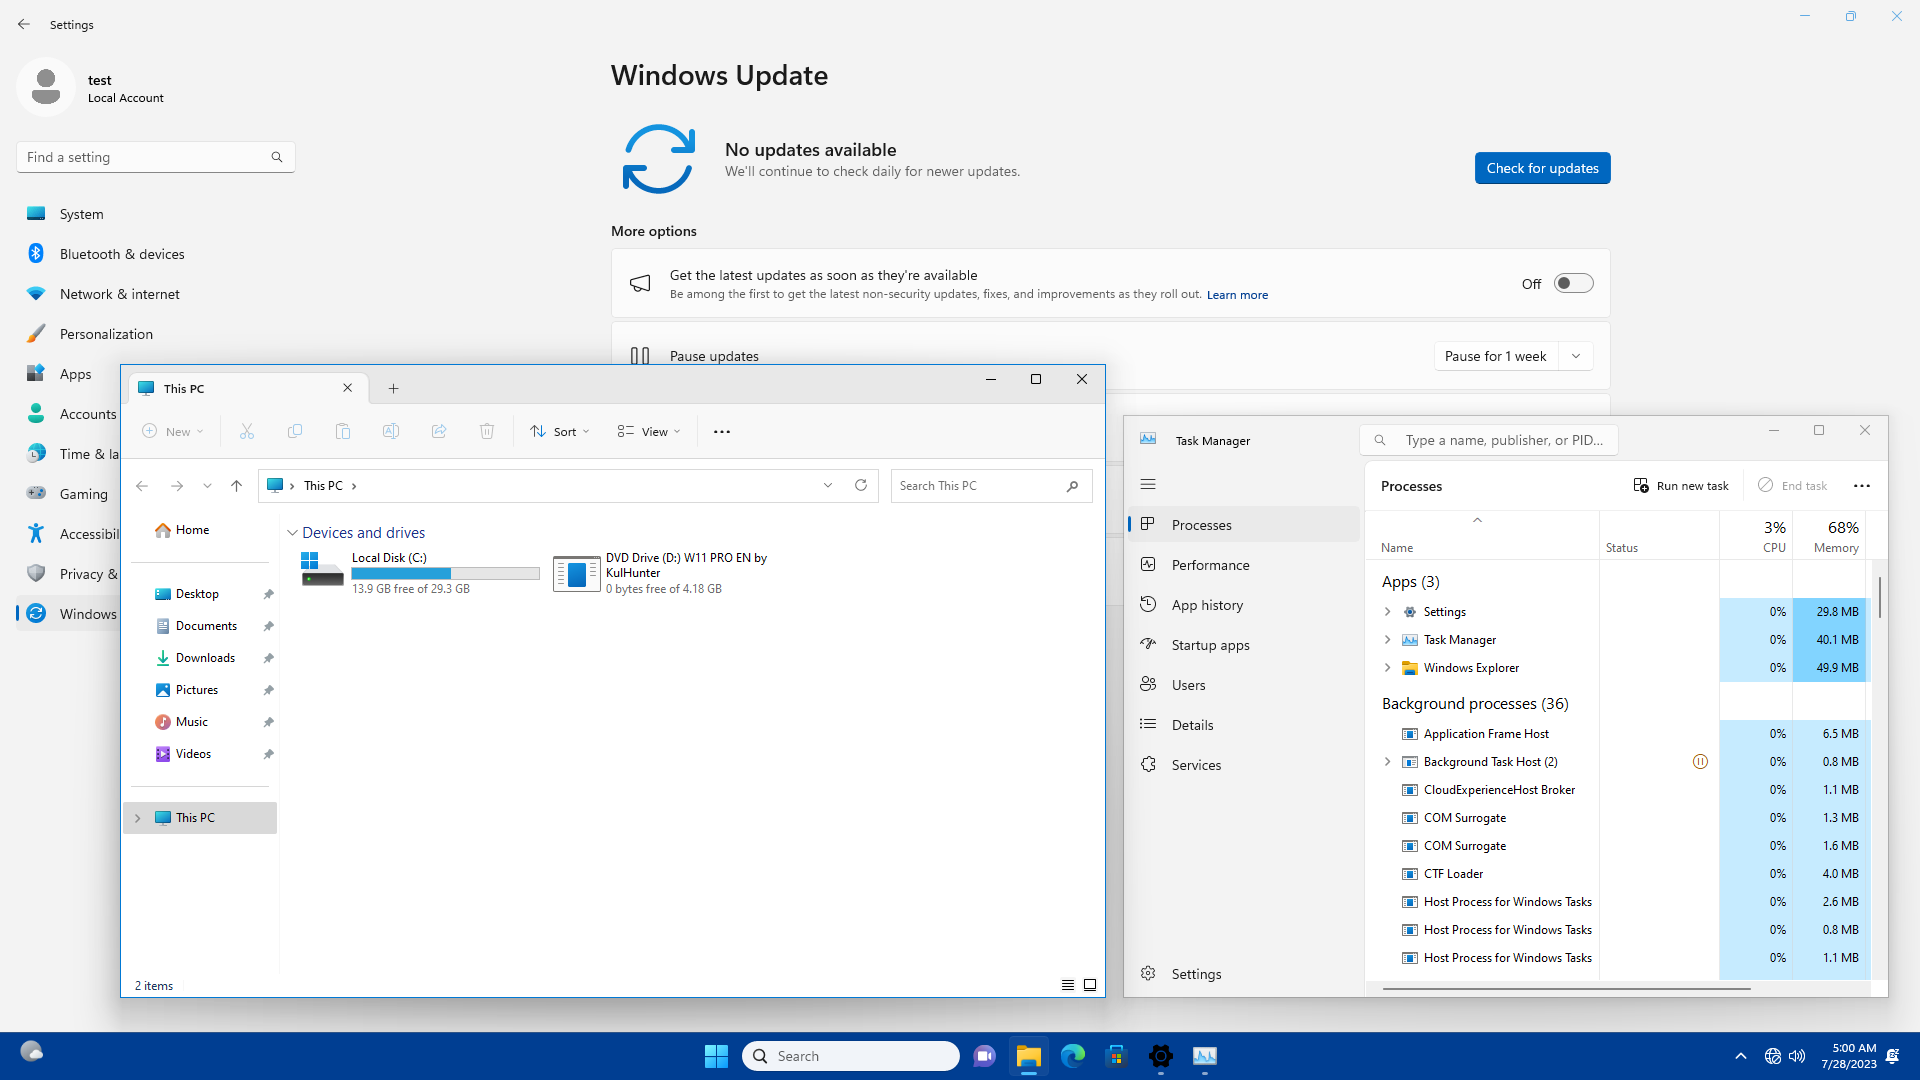Click the Task Manager hamburger menu icon
This screenshot has height=1080, width=1920.
coord(1148,485)
